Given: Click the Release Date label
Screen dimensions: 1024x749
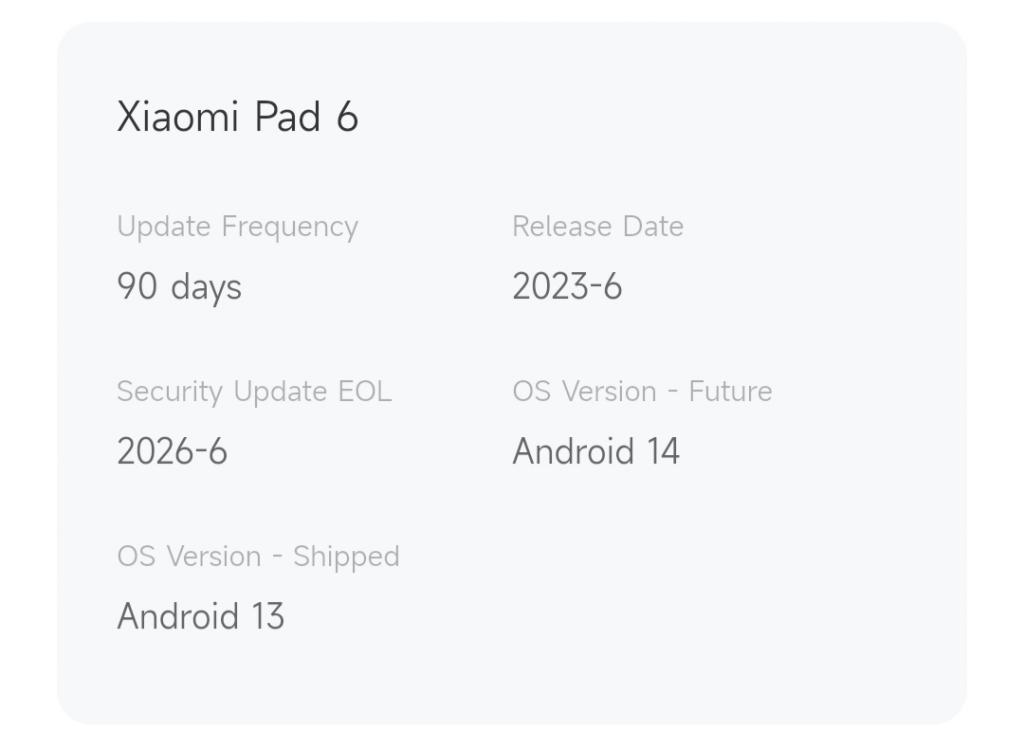Looking at the screenshot, I should (597, 227).
